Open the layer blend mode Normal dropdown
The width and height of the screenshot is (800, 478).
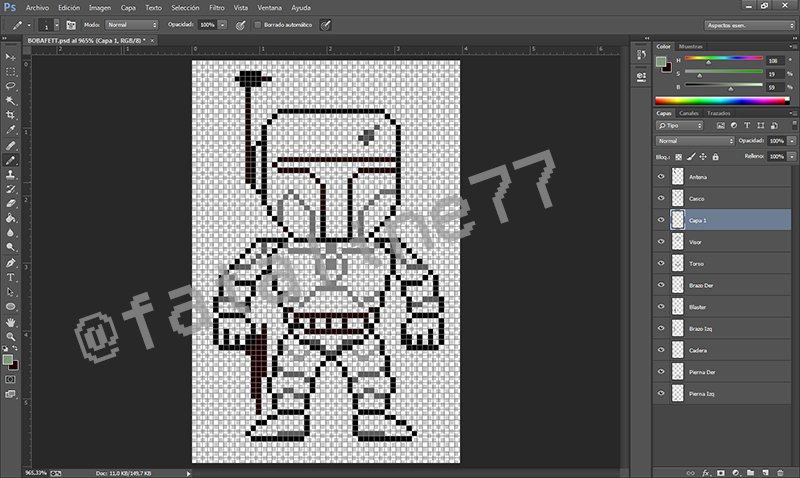(x=695, y=141)
